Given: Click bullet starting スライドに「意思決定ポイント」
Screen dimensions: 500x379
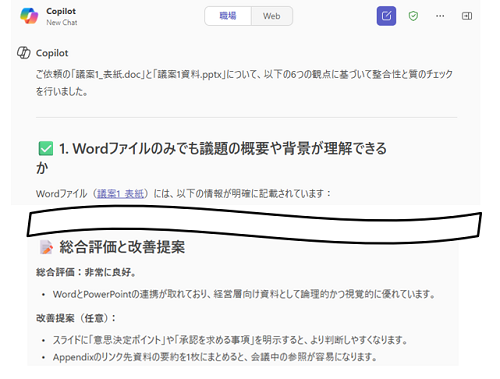Looking at the screenshot, I should click(x=230, y=340).
